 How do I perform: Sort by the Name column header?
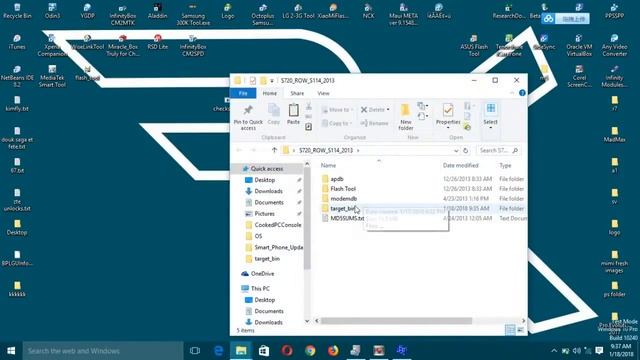pos(328,165)
